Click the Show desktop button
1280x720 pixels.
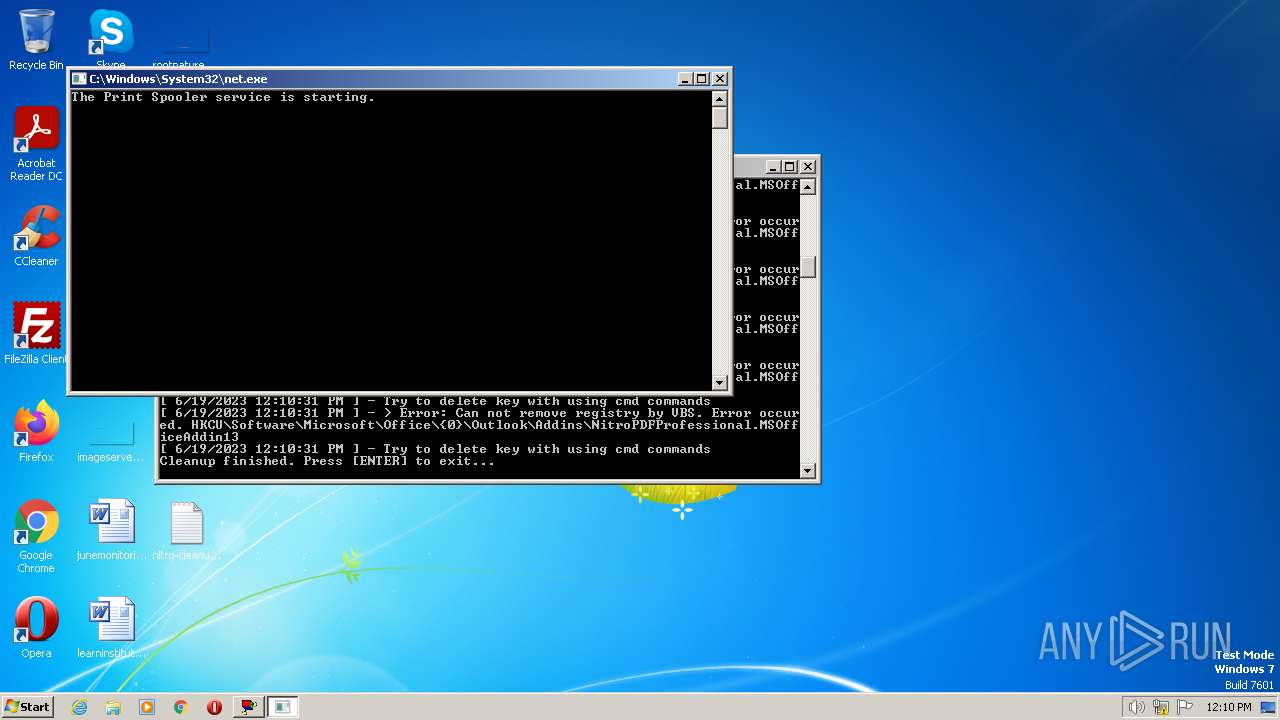pos(1270,707)
